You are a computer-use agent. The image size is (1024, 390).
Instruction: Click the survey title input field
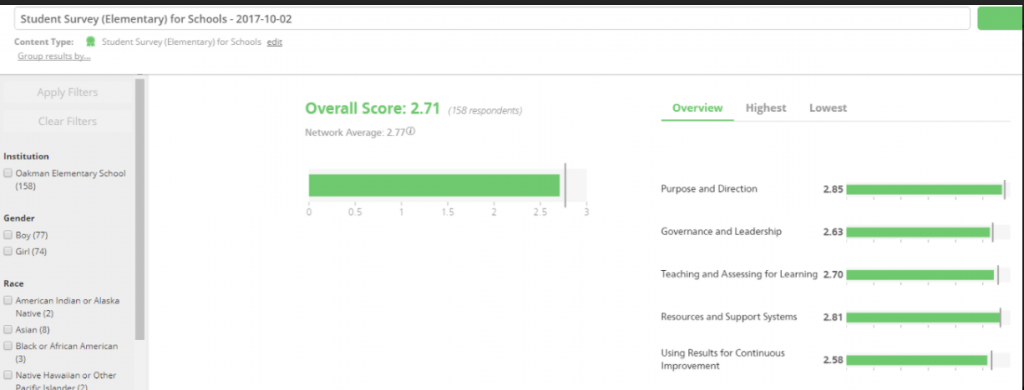[492, 19]
